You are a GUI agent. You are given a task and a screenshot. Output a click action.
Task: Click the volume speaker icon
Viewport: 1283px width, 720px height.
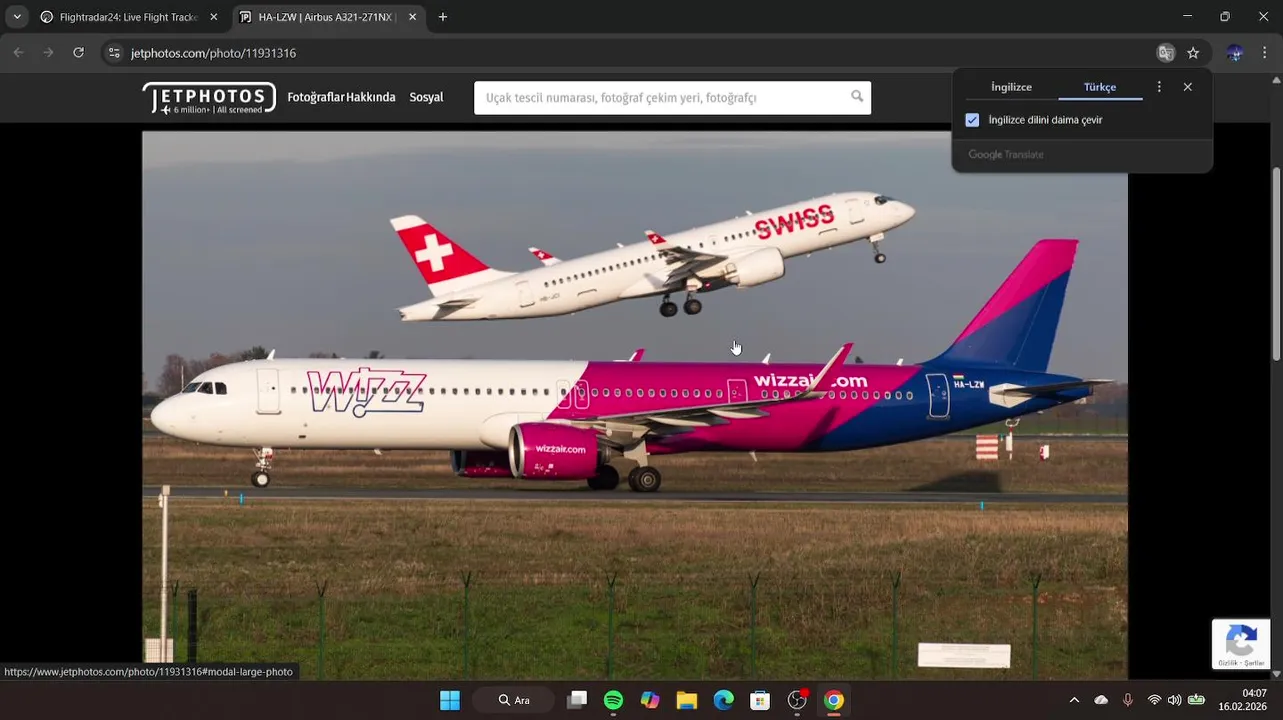tap(1174, 700)
